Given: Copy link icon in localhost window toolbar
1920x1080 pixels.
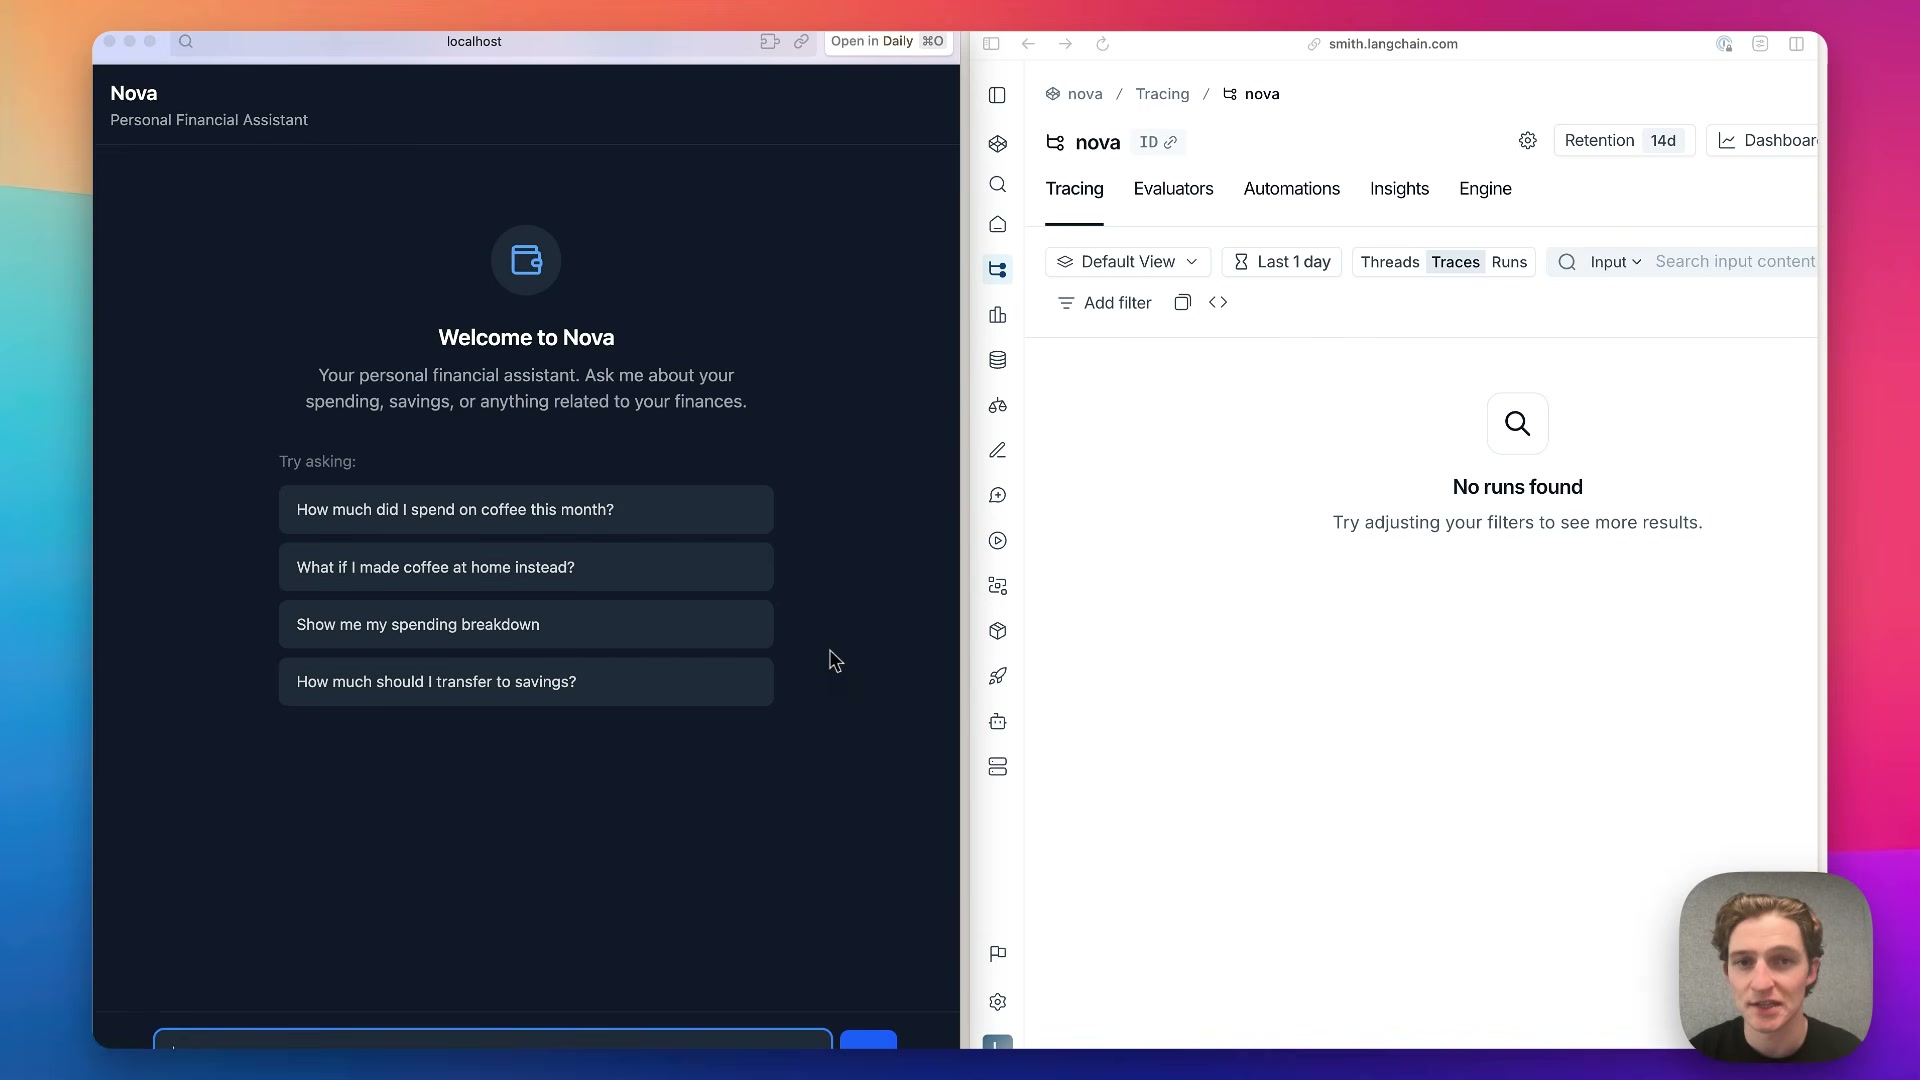Looking at the screenshot, I should point(801,41).
